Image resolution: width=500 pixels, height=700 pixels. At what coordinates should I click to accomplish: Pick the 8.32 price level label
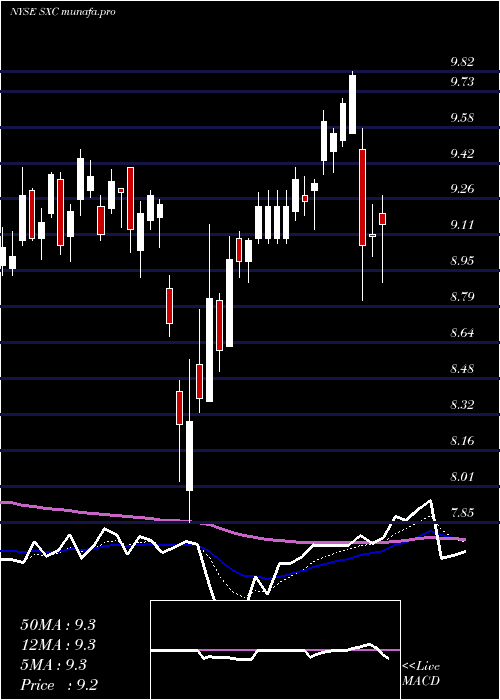point(462,404)
